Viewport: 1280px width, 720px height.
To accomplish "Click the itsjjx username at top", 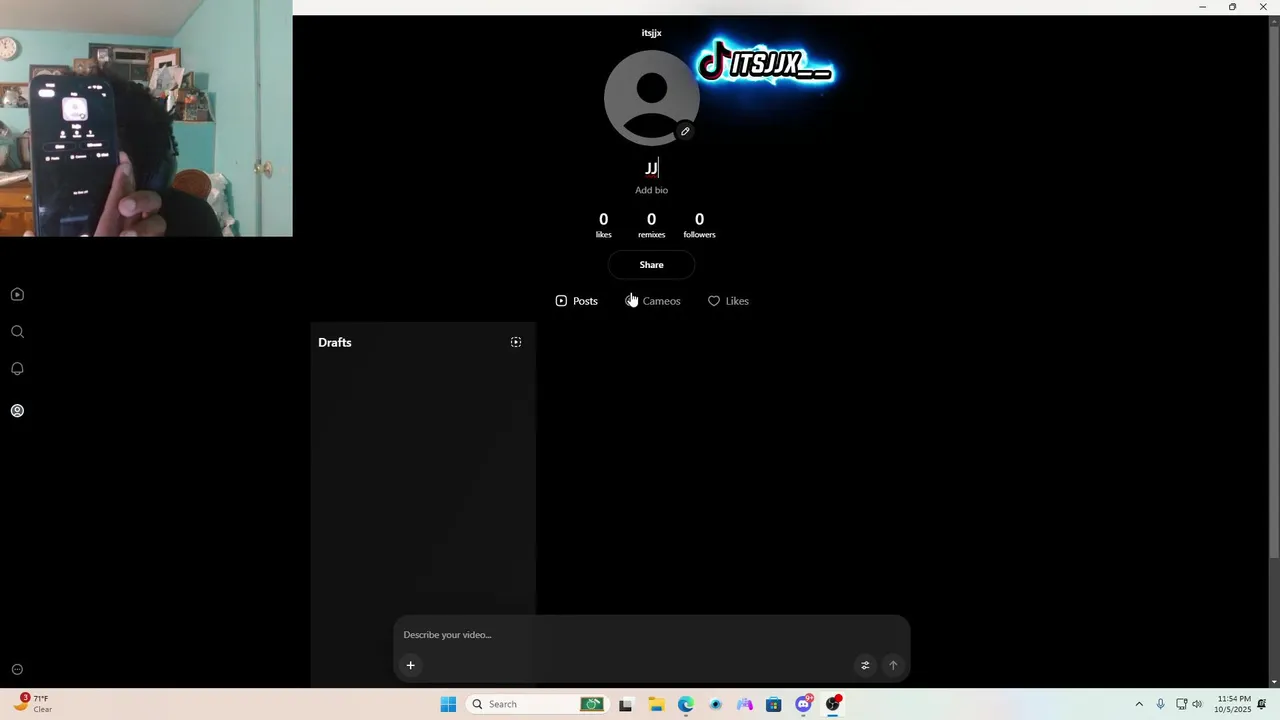I will pyautogui.click(x=651, y=33).
